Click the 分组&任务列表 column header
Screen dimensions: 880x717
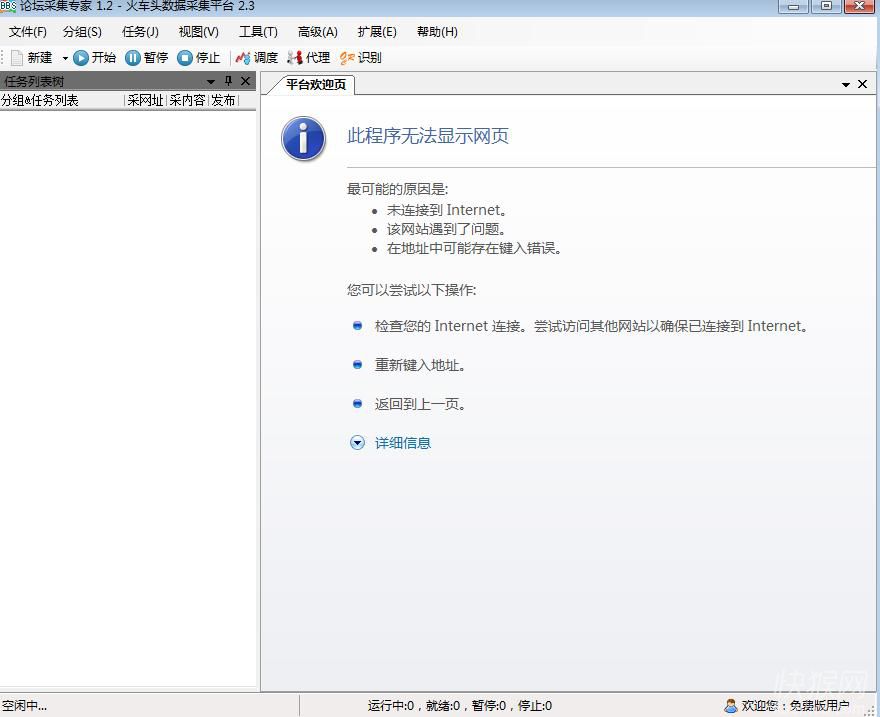click(62, 100)
